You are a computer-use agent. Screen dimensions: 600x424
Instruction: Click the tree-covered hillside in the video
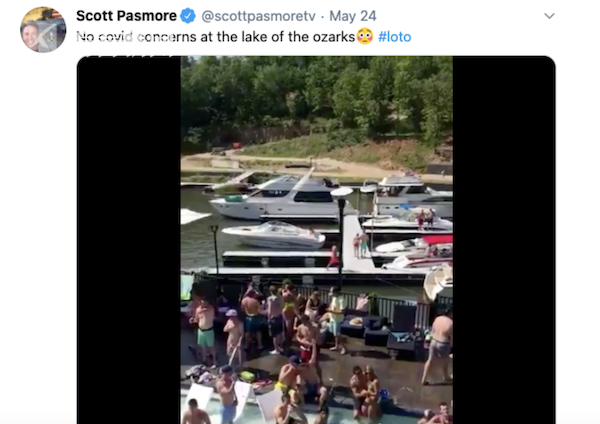tap(316, 99)
